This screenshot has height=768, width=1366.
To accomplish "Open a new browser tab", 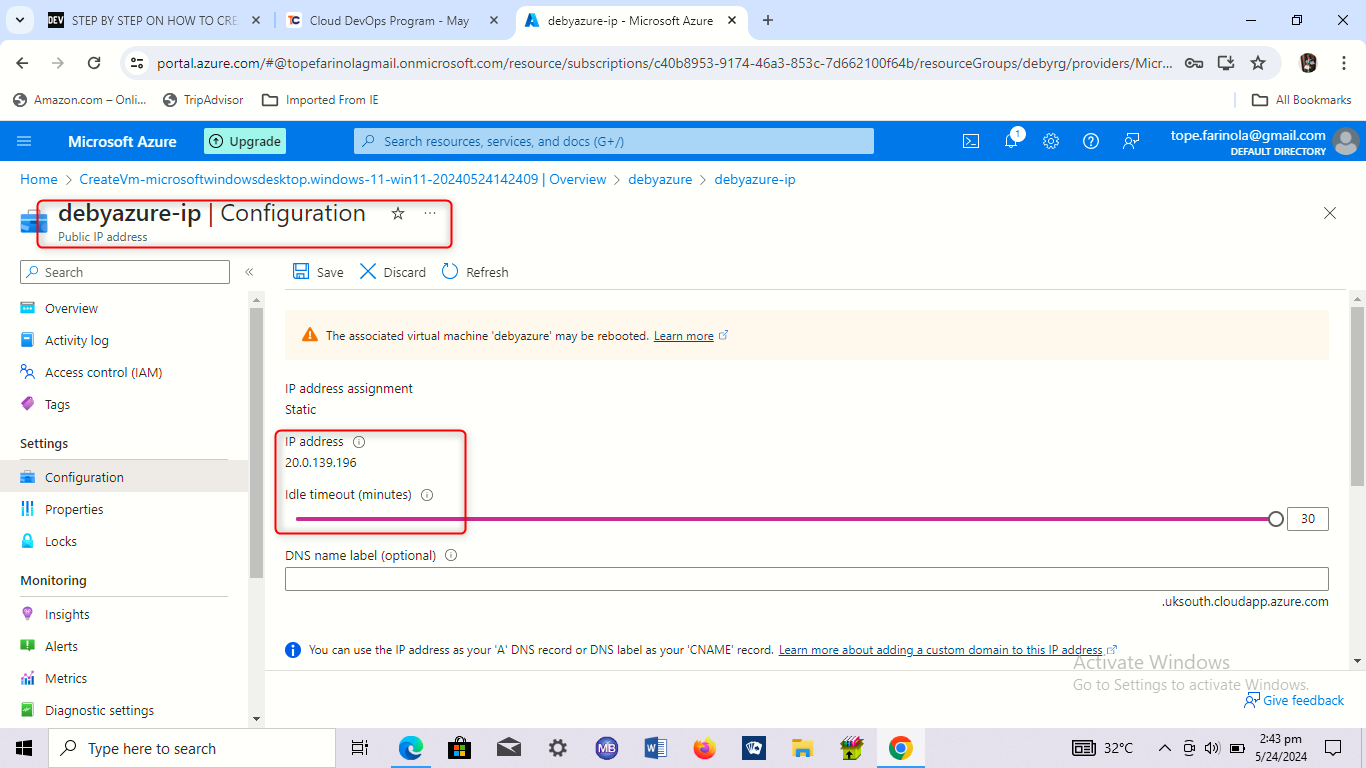I will coord(768,20).
